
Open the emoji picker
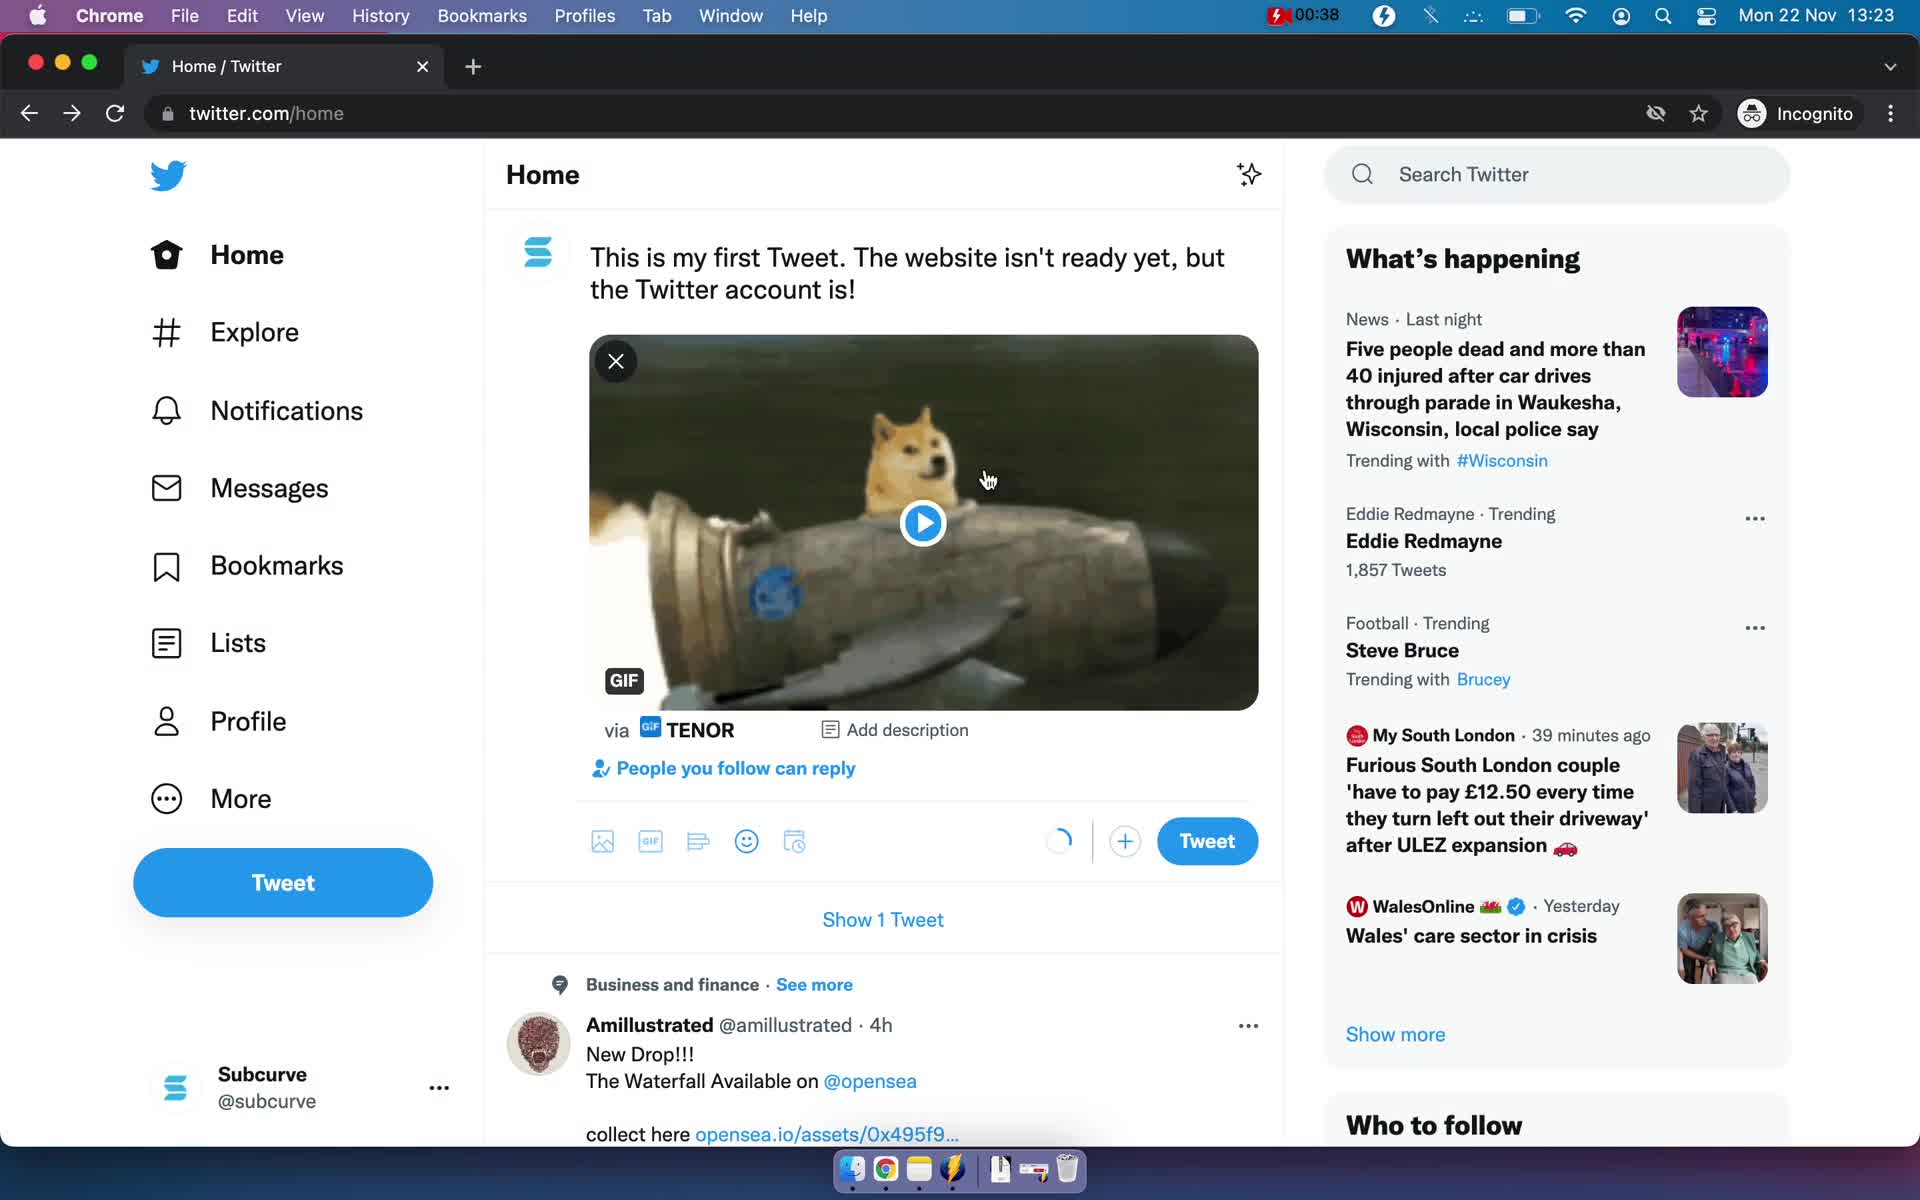pyautogui.click(x=747, y=841)
